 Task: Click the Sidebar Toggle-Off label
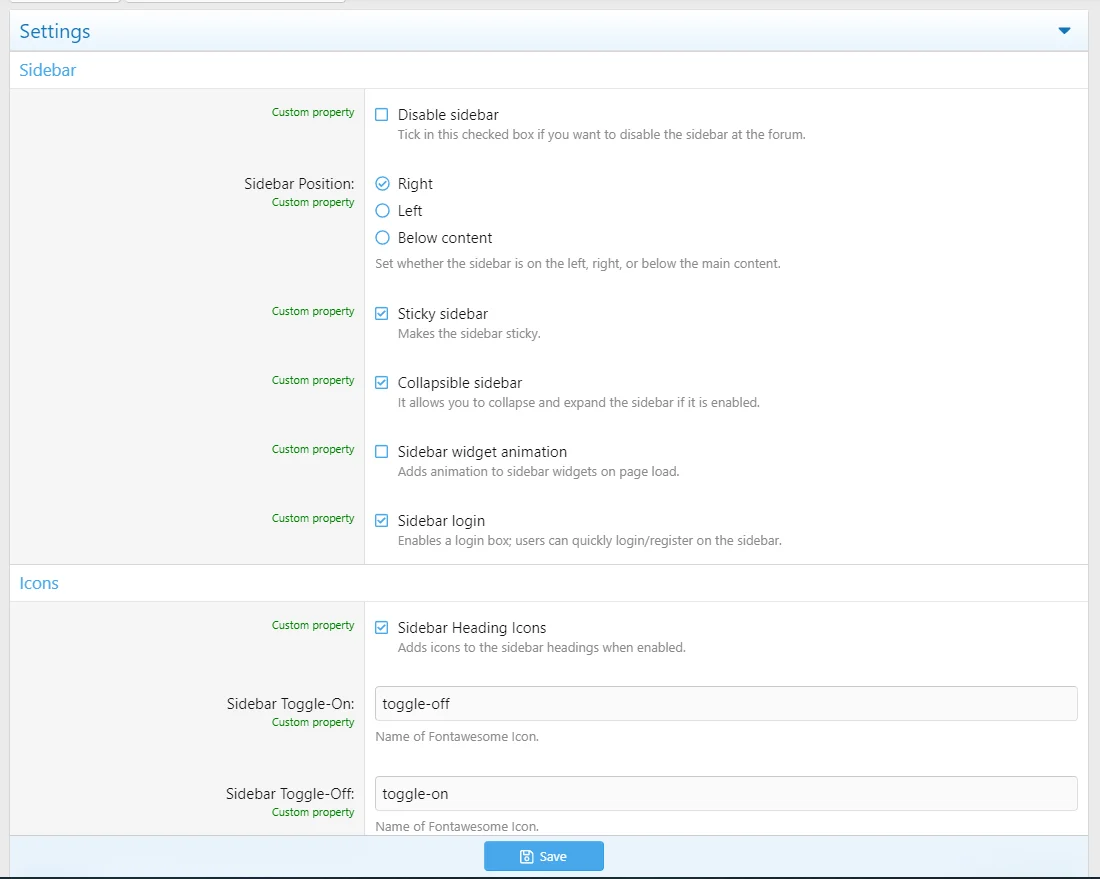click(x=290, y=794)
